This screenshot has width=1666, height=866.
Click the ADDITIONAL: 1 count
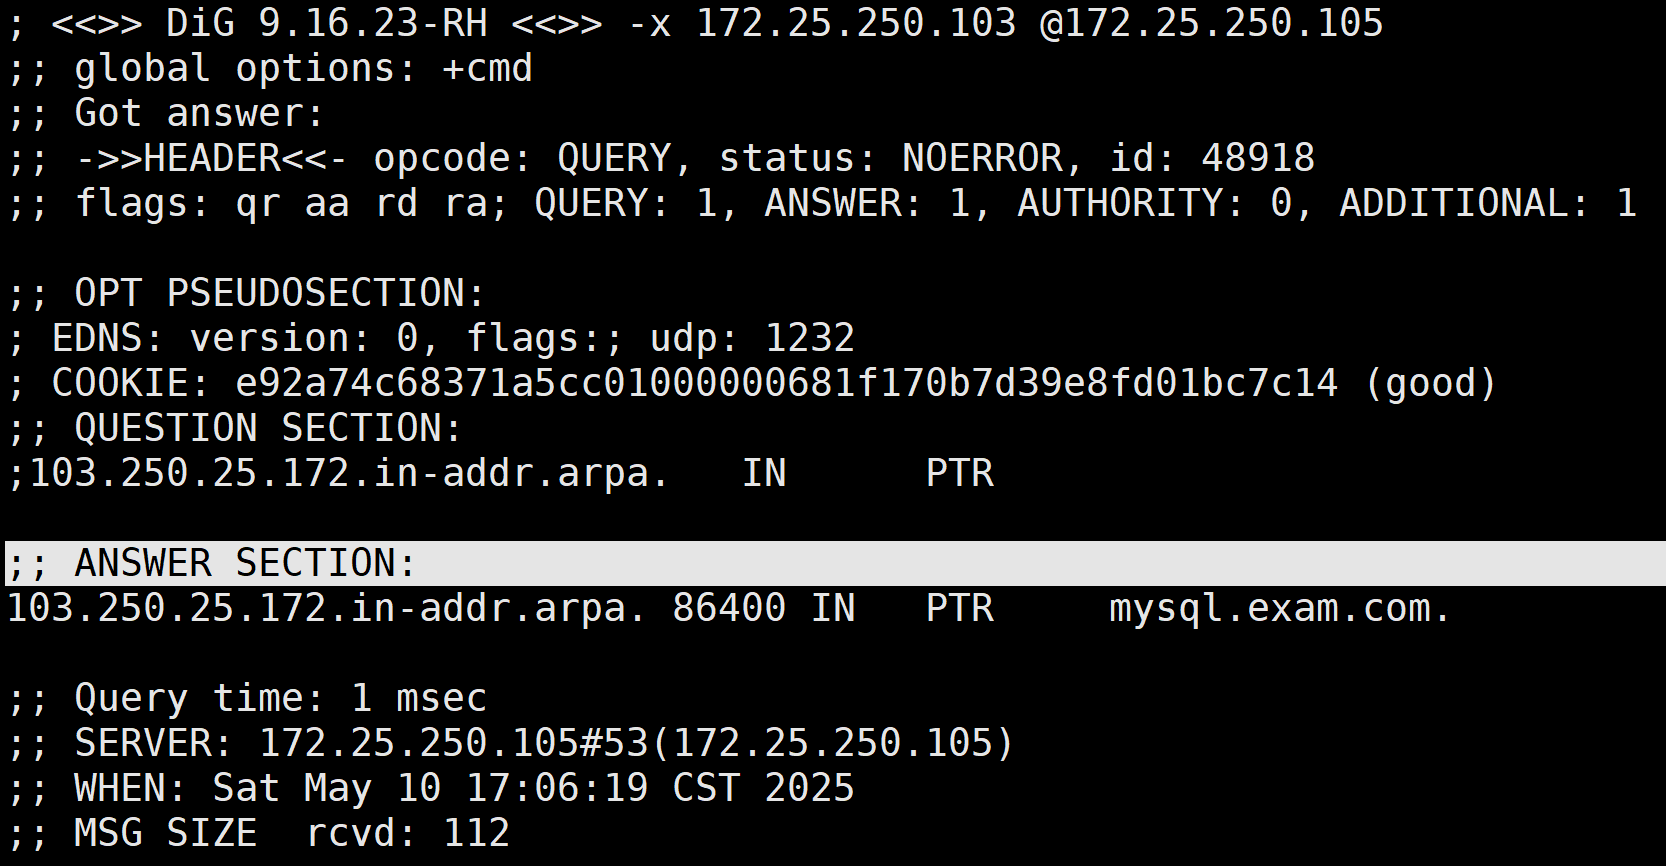click(1488, 203)
